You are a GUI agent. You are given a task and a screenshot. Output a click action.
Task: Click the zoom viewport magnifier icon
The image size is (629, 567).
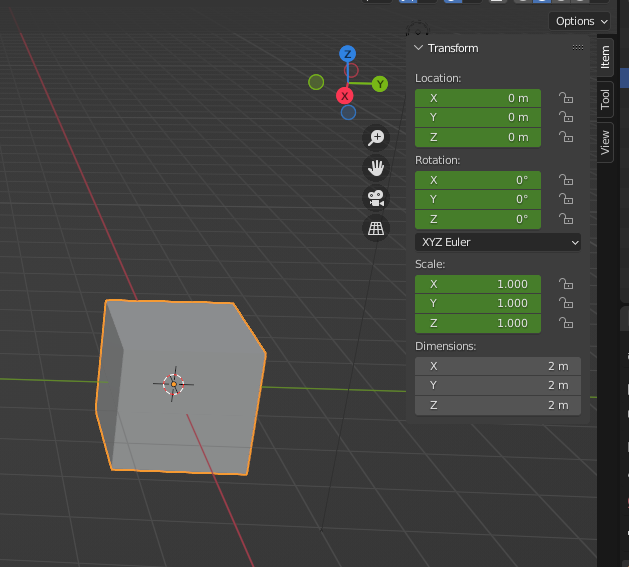[376, 138]
